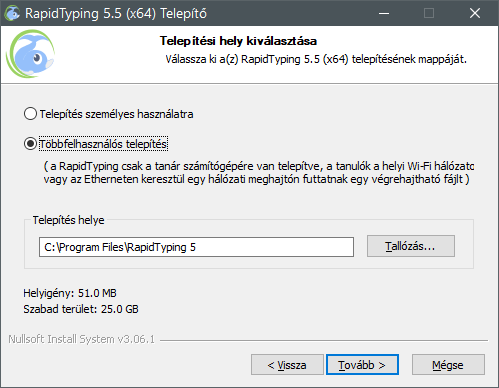This screenshot has width=499, height=388.
Task: Select the 'Telepítés személyes használatra' radio button
Action: [30, 114]
